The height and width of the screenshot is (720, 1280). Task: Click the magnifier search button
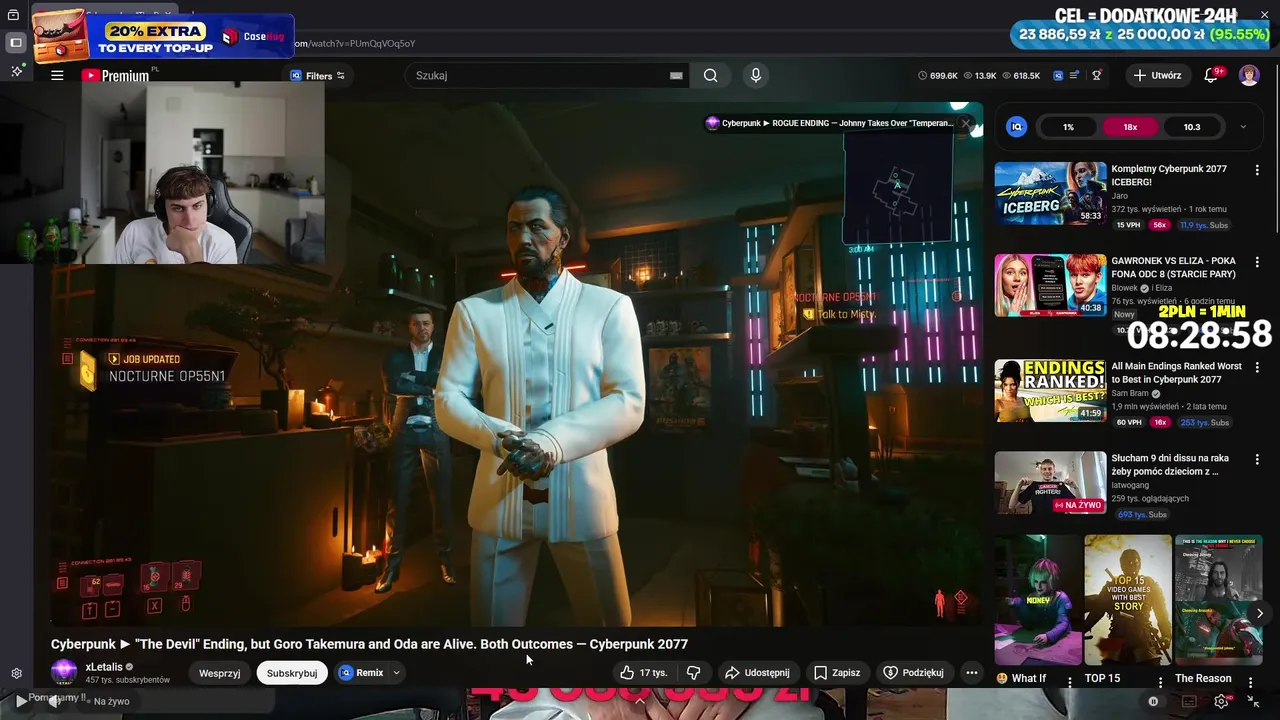[710, 75]
